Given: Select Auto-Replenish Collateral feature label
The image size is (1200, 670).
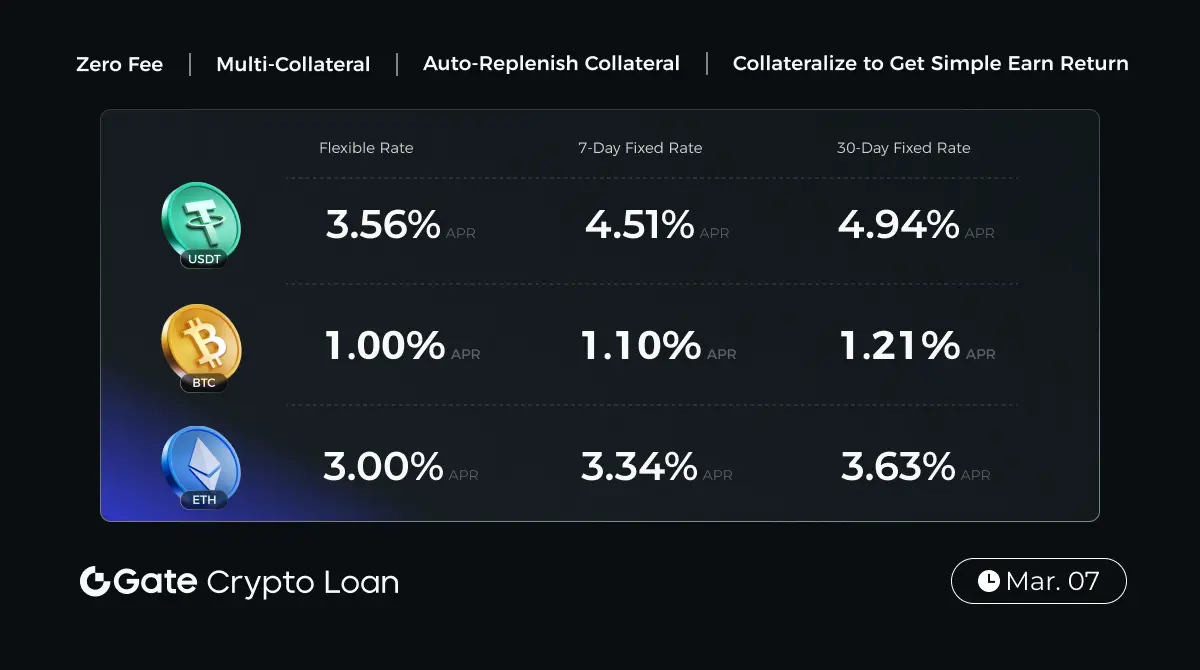Looking at the screenshot, I should coord(551,64).
